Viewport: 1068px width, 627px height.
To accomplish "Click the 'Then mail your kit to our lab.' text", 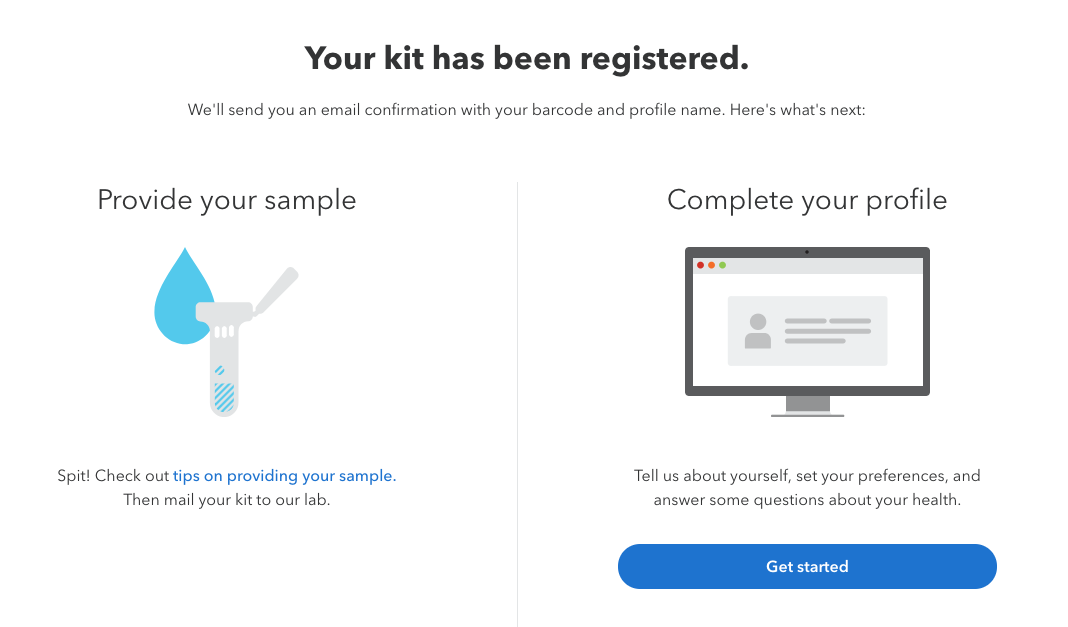I will click(227, 499).
